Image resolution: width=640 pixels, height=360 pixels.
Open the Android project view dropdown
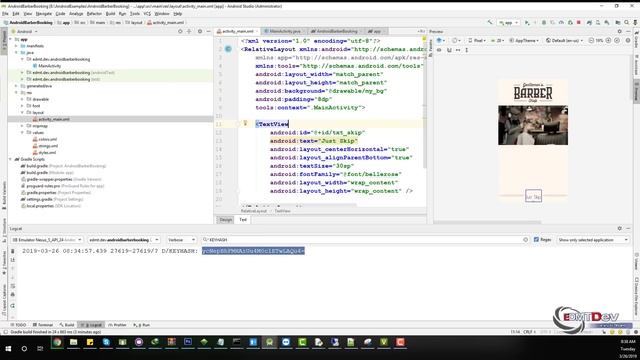coord(24,31)
